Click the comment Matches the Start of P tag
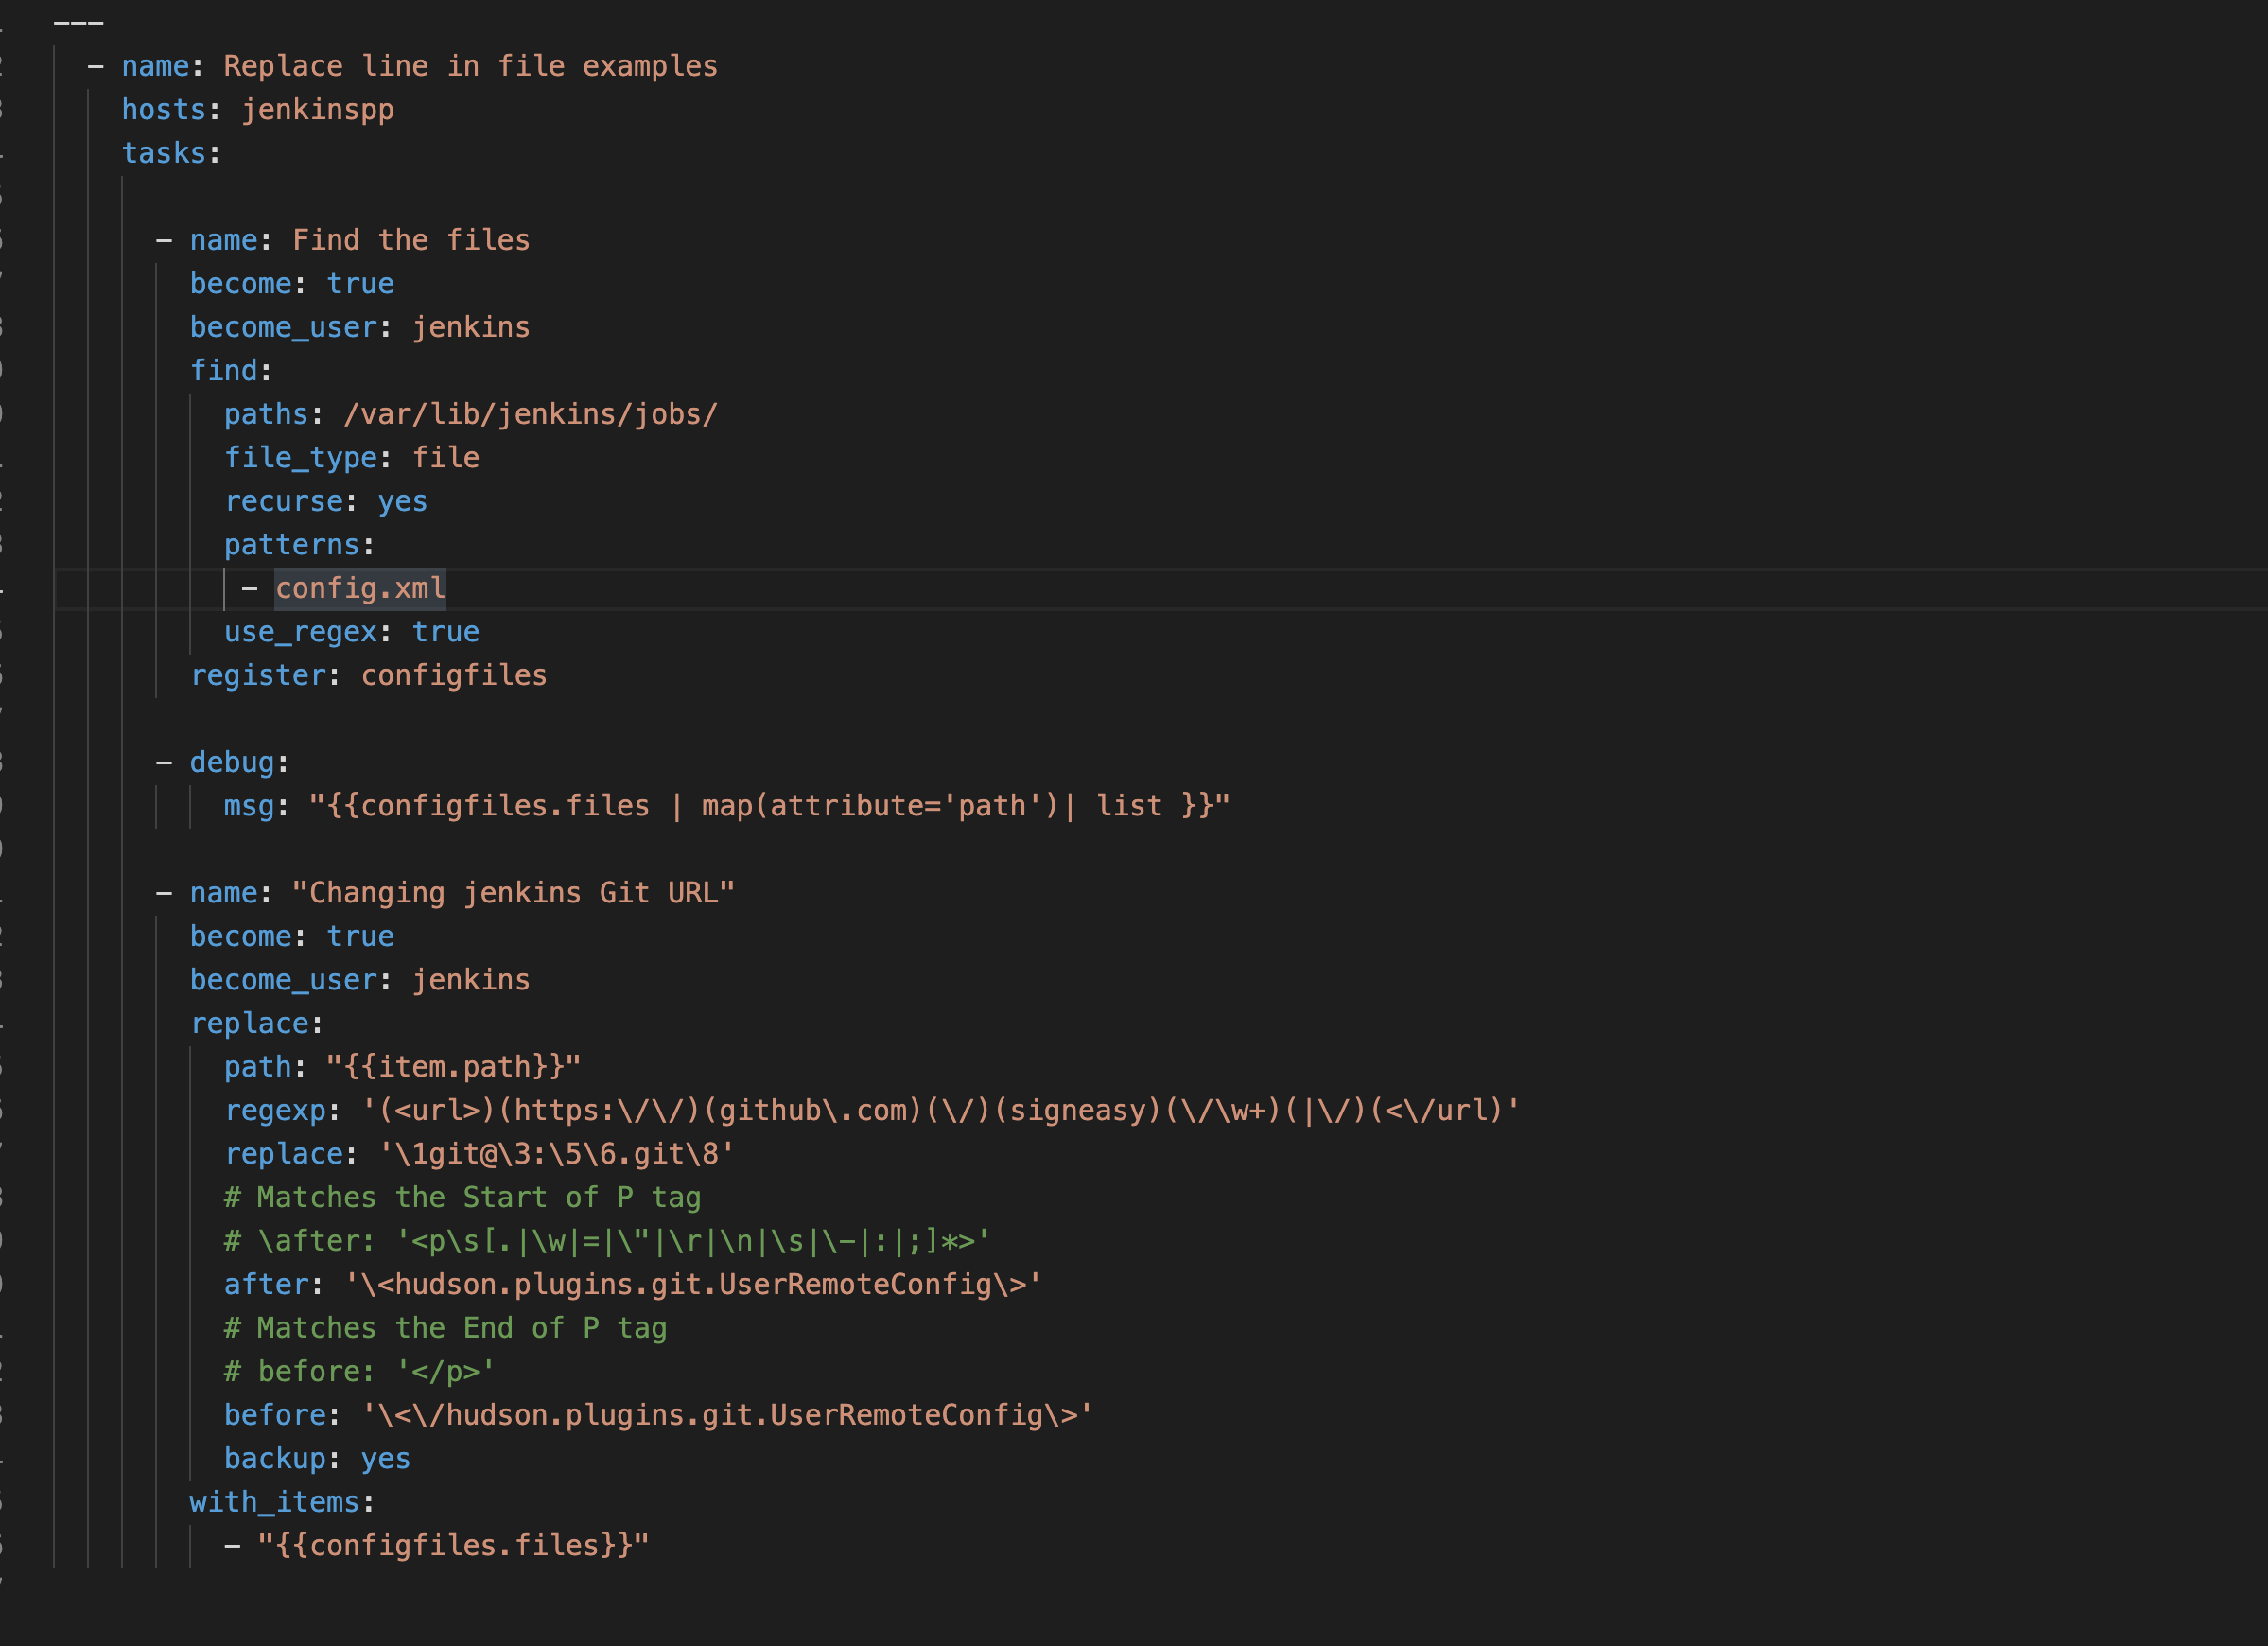Screen dimensions: 2268x1646 tap(463, 1196)
